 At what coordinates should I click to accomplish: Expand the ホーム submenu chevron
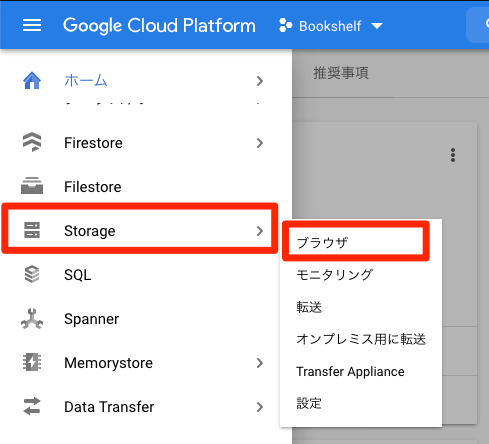tap(260, 81)
